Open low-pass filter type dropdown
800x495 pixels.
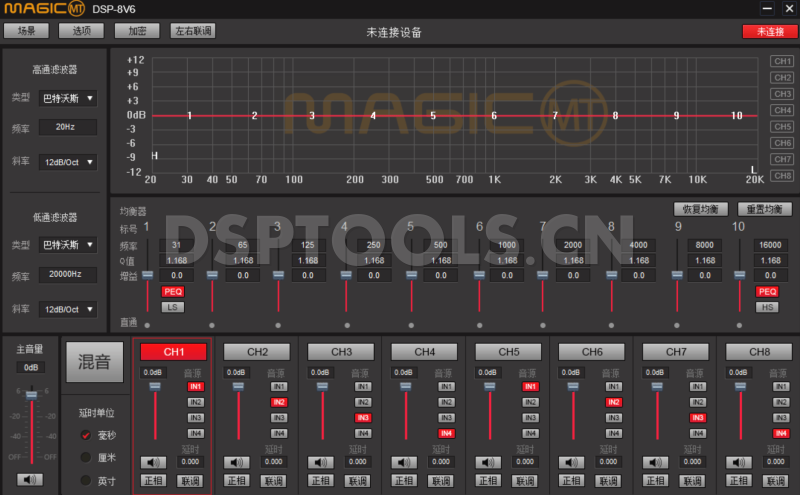(68, 245)
